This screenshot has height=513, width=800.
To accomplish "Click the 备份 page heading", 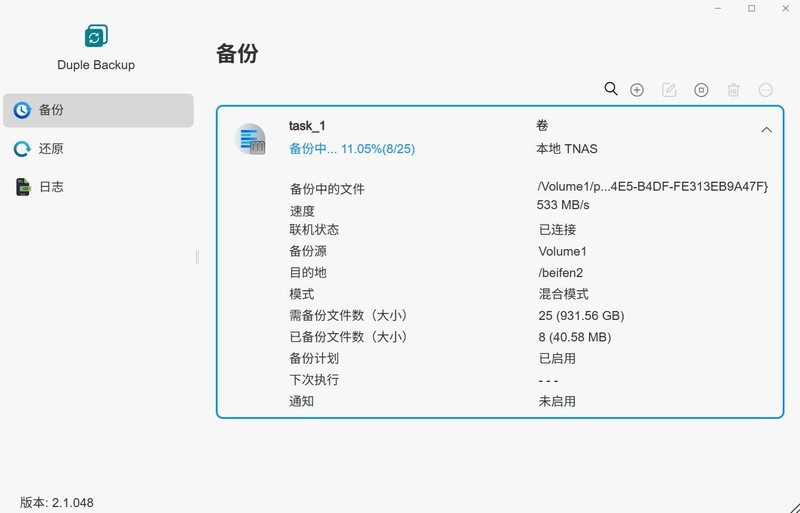I will (237, 54).
